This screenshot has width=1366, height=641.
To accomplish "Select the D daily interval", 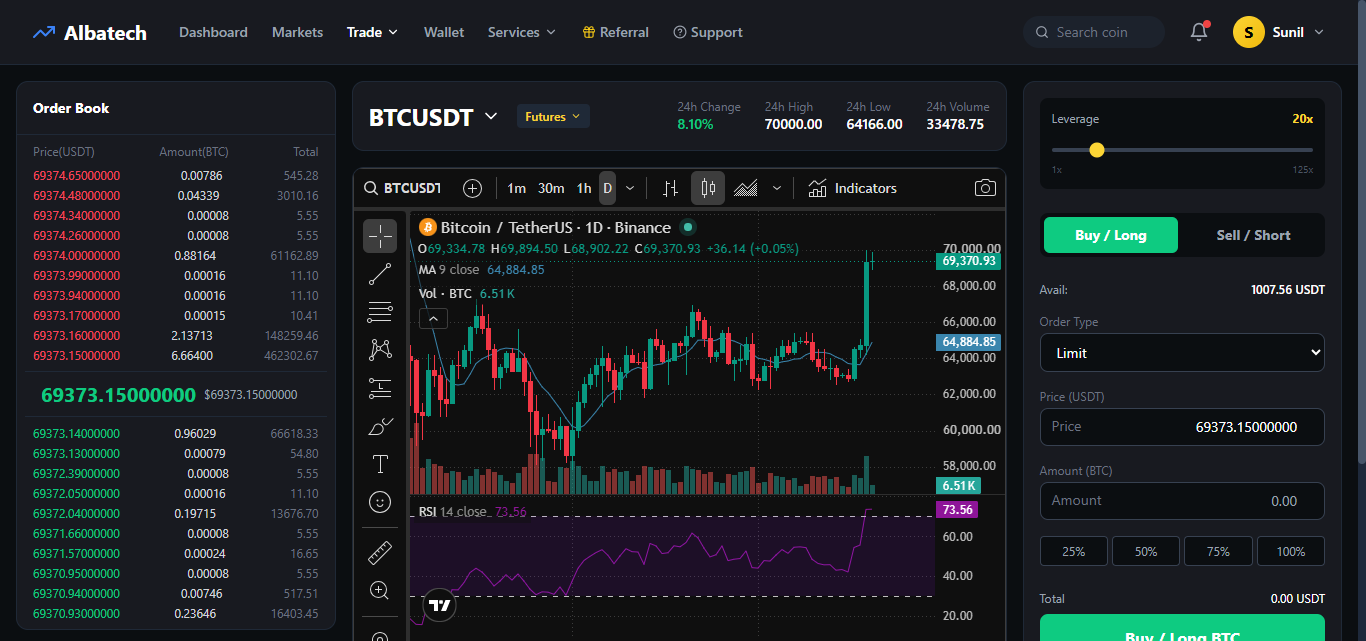I will pyautogui.click(x=607, y=188).
